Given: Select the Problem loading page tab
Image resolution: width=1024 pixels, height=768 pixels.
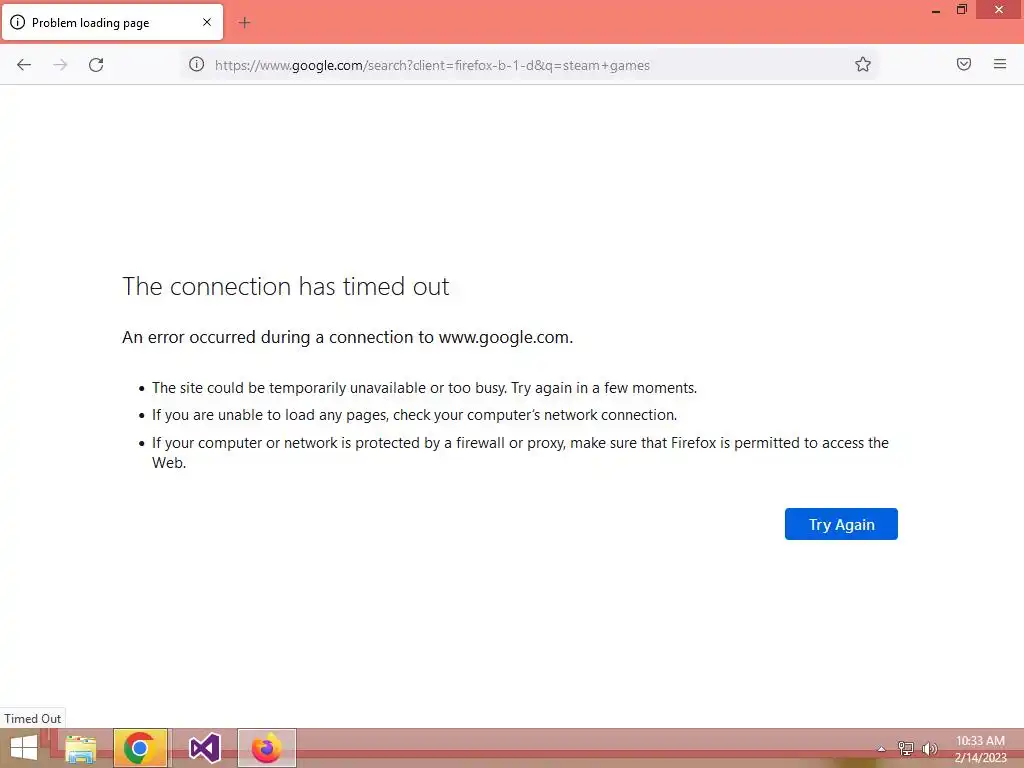Looking at the screenshot, I should [112, 22].
